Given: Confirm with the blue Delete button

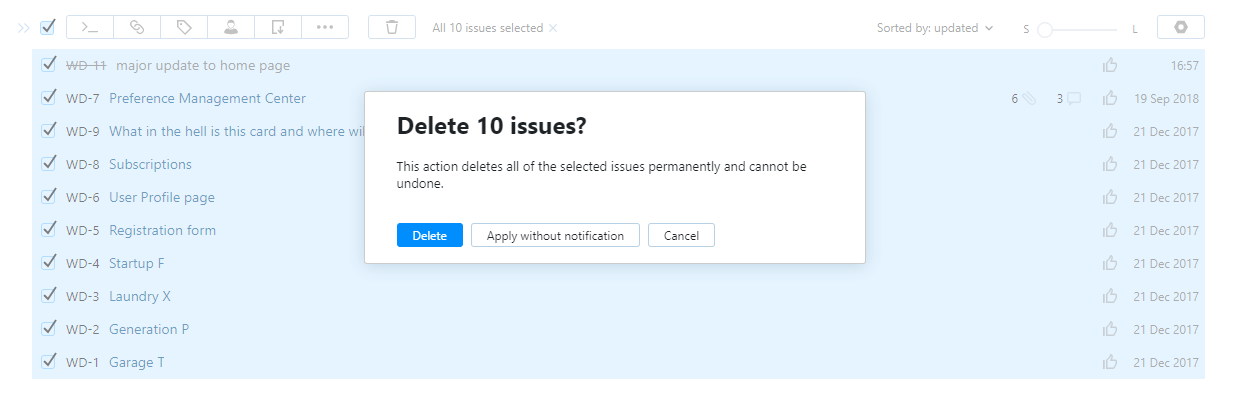Looking at the screenshot, I should click(430, 236).
